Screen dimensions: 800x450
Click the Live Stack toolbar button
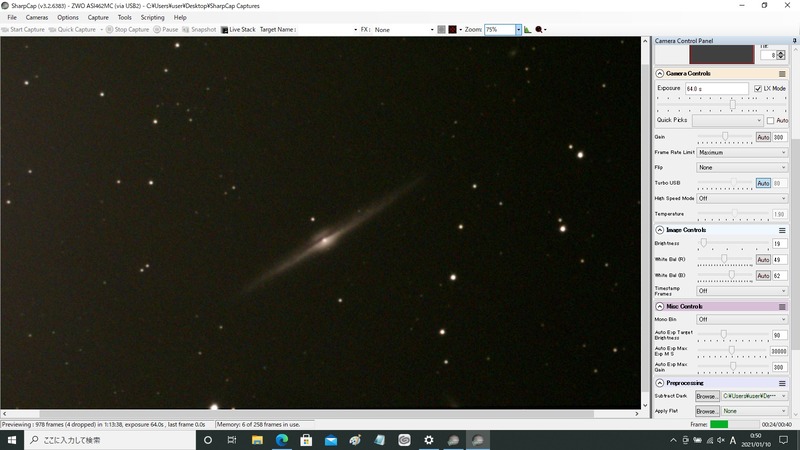pyautogui.click(x=238, y=30)
